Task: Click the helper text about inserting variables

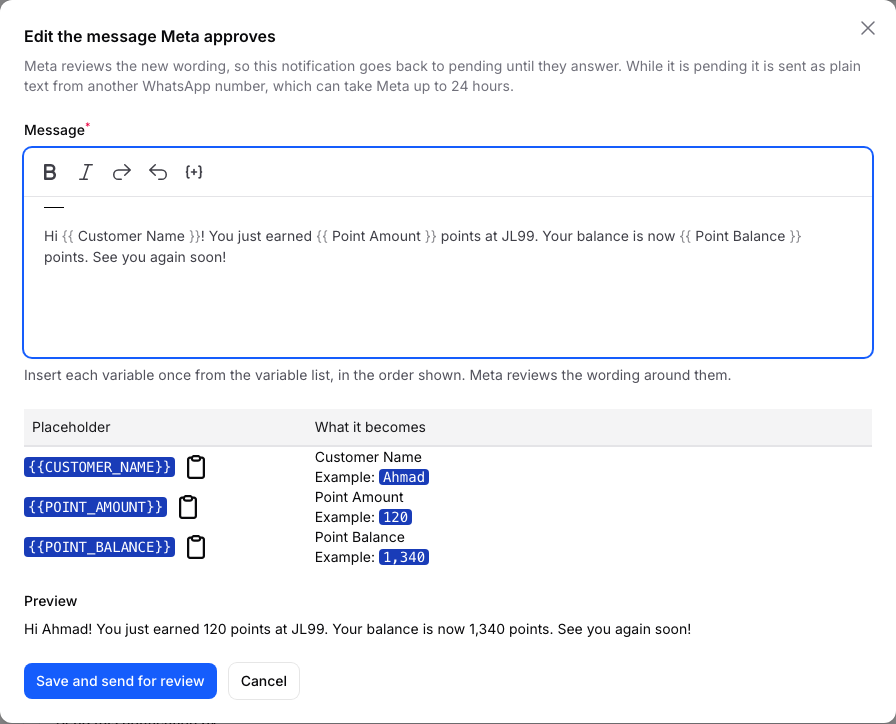Action: pyautogui.click(x=377, y=375)
